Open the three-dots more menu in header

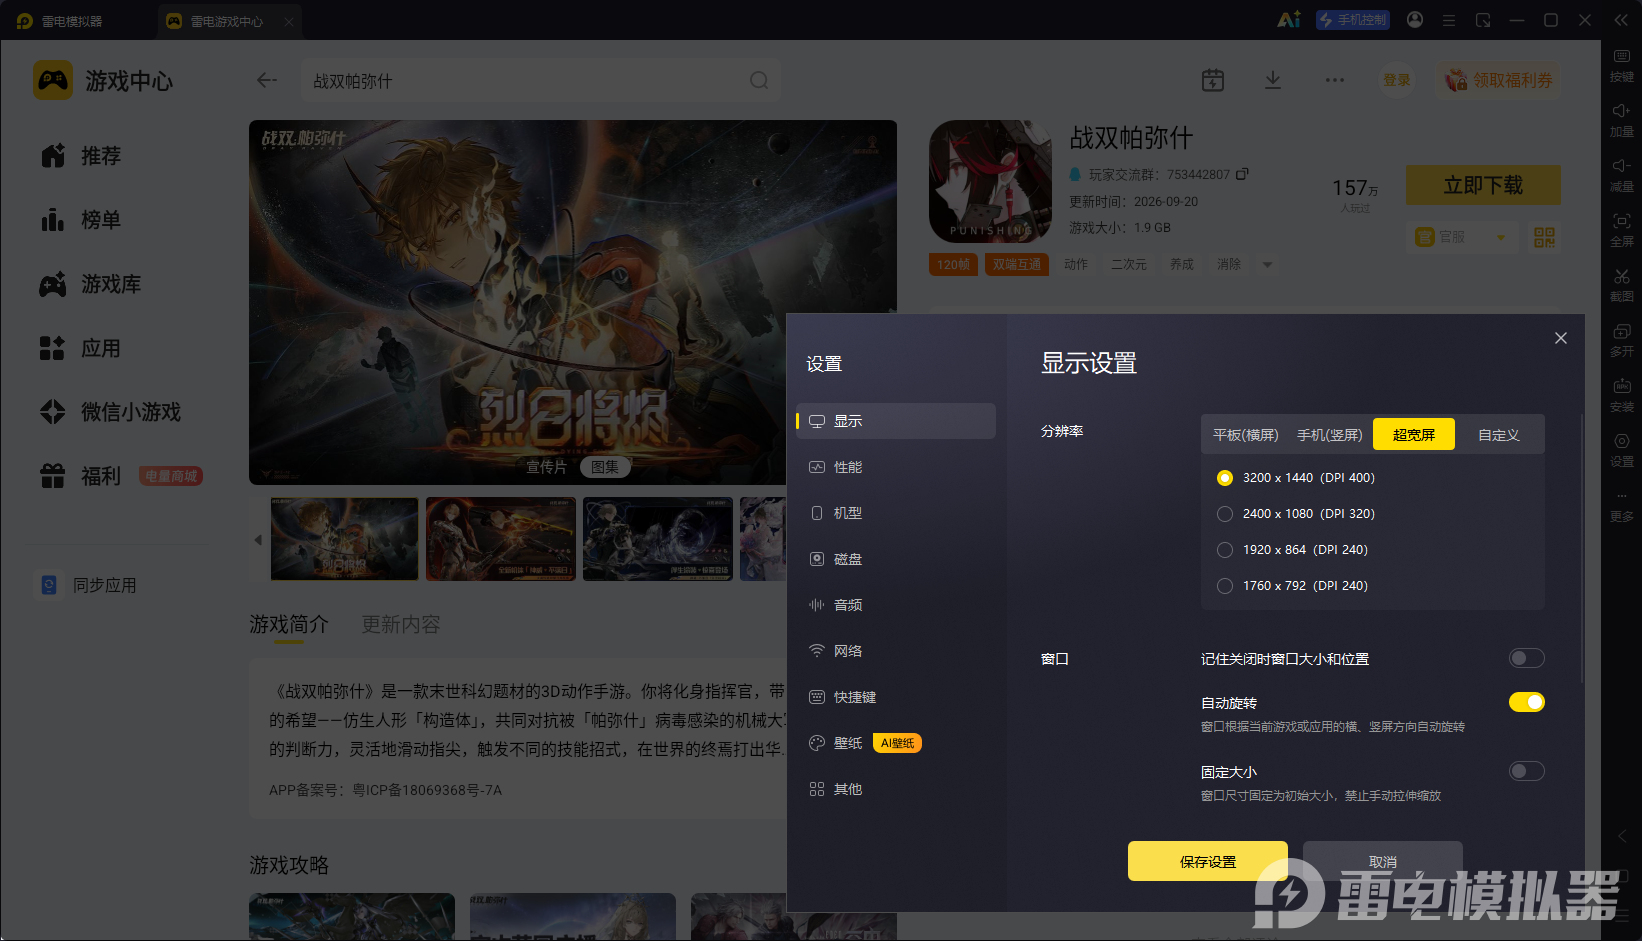[1335, 80]
